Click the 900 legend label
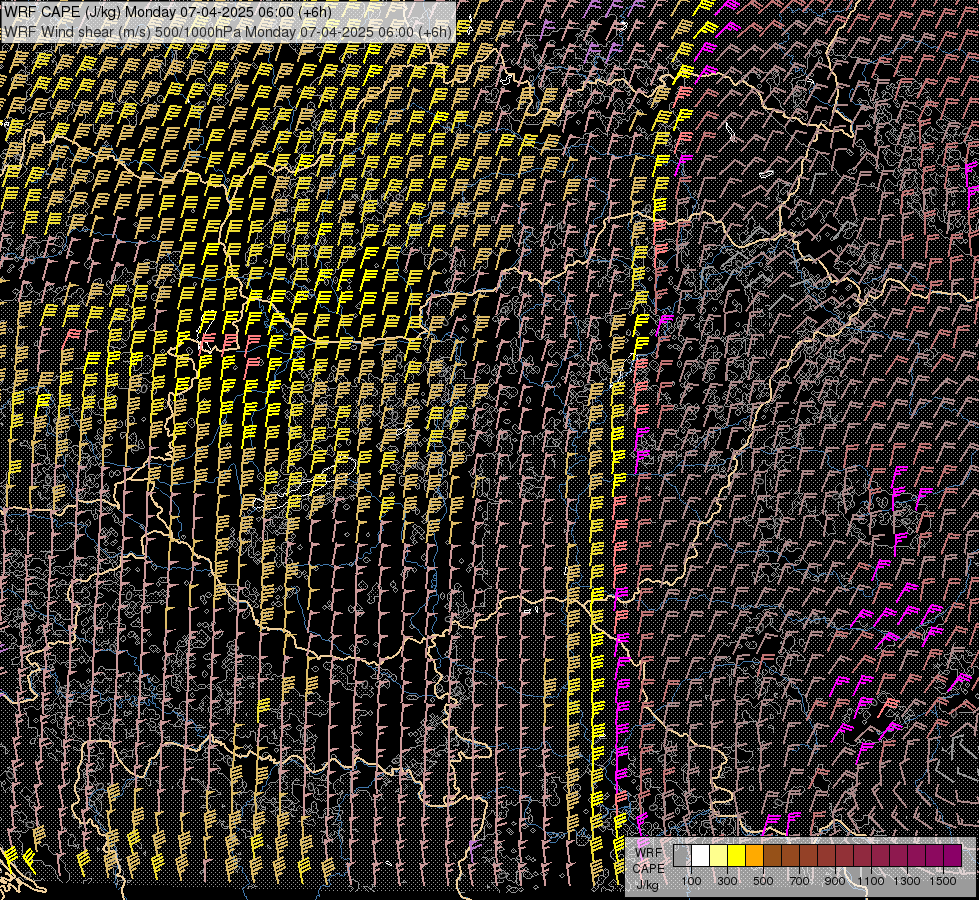 tap(835, 881)
